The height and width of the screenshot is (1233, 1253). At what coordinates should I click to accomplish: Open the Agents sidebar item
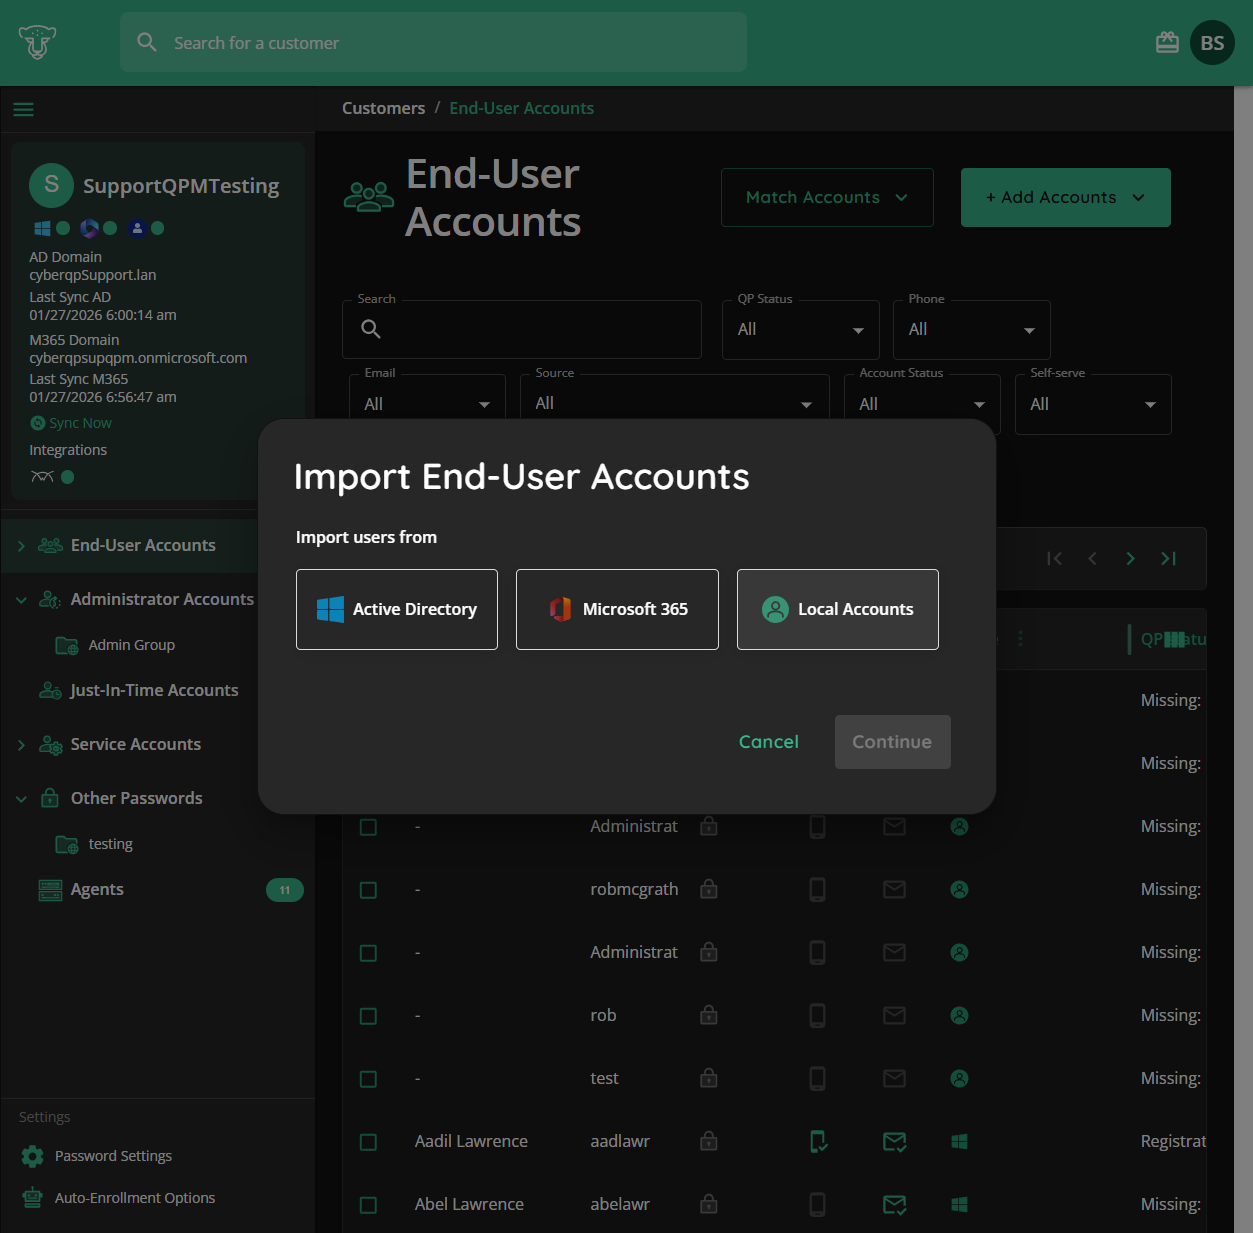tap(97, 889)
